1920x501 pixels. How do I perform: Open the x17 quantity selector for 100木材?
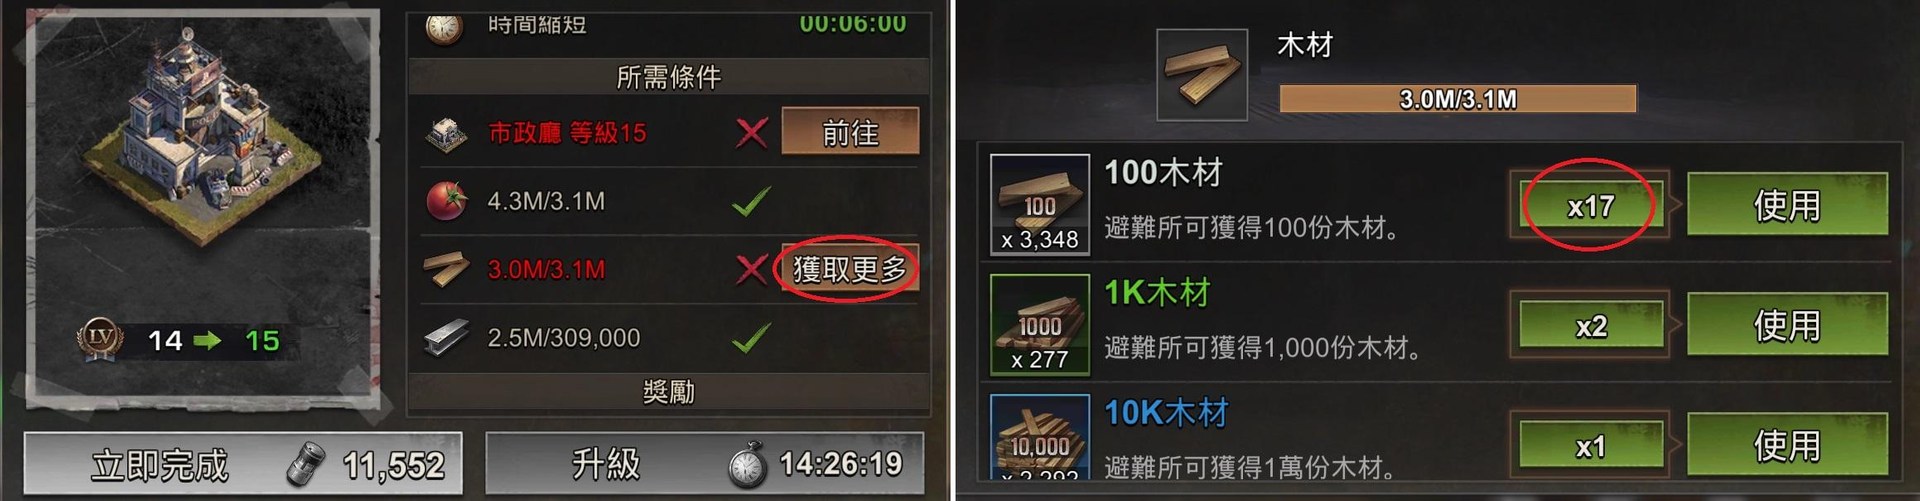(1591, 206)
